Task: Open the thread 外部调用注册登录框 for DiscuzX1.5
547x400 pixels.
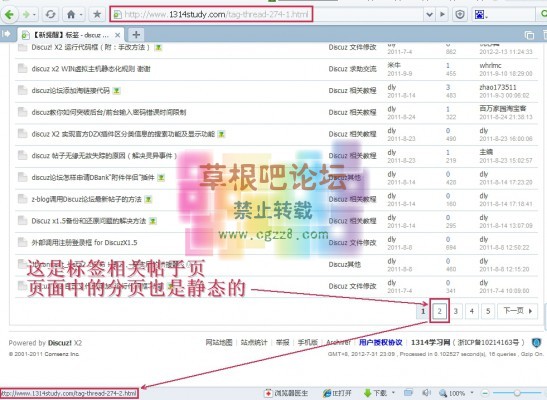Action: [x=84, y=242]
